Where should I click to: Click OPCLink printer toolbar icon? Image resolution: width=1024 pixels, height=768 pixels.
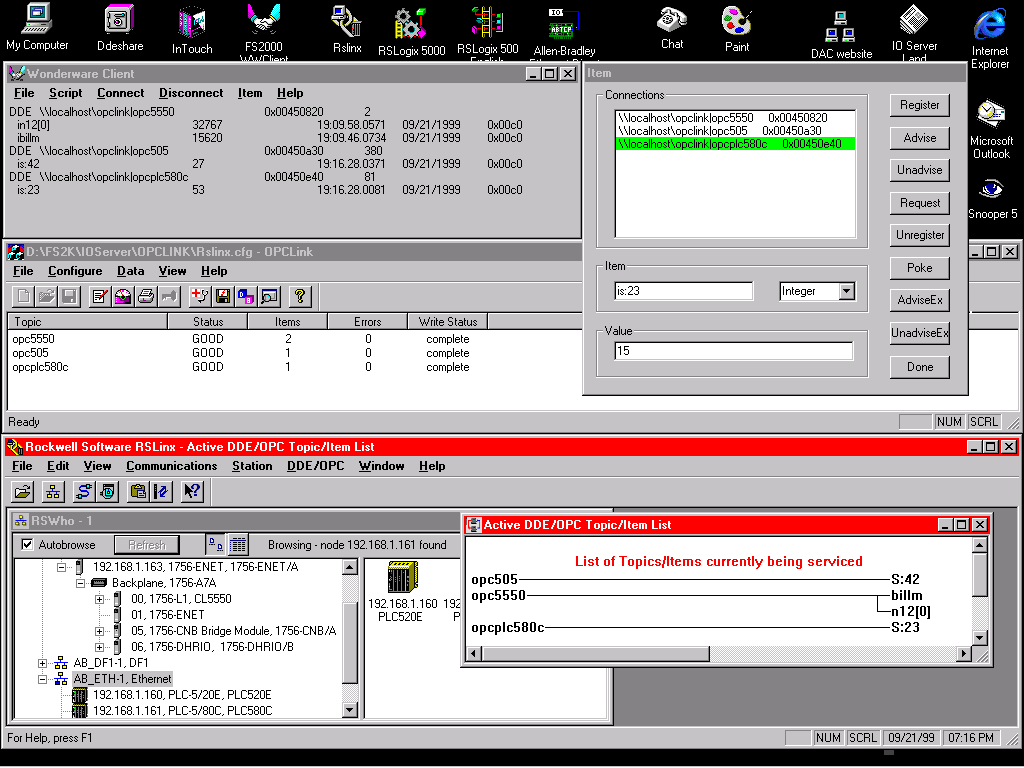146,296
